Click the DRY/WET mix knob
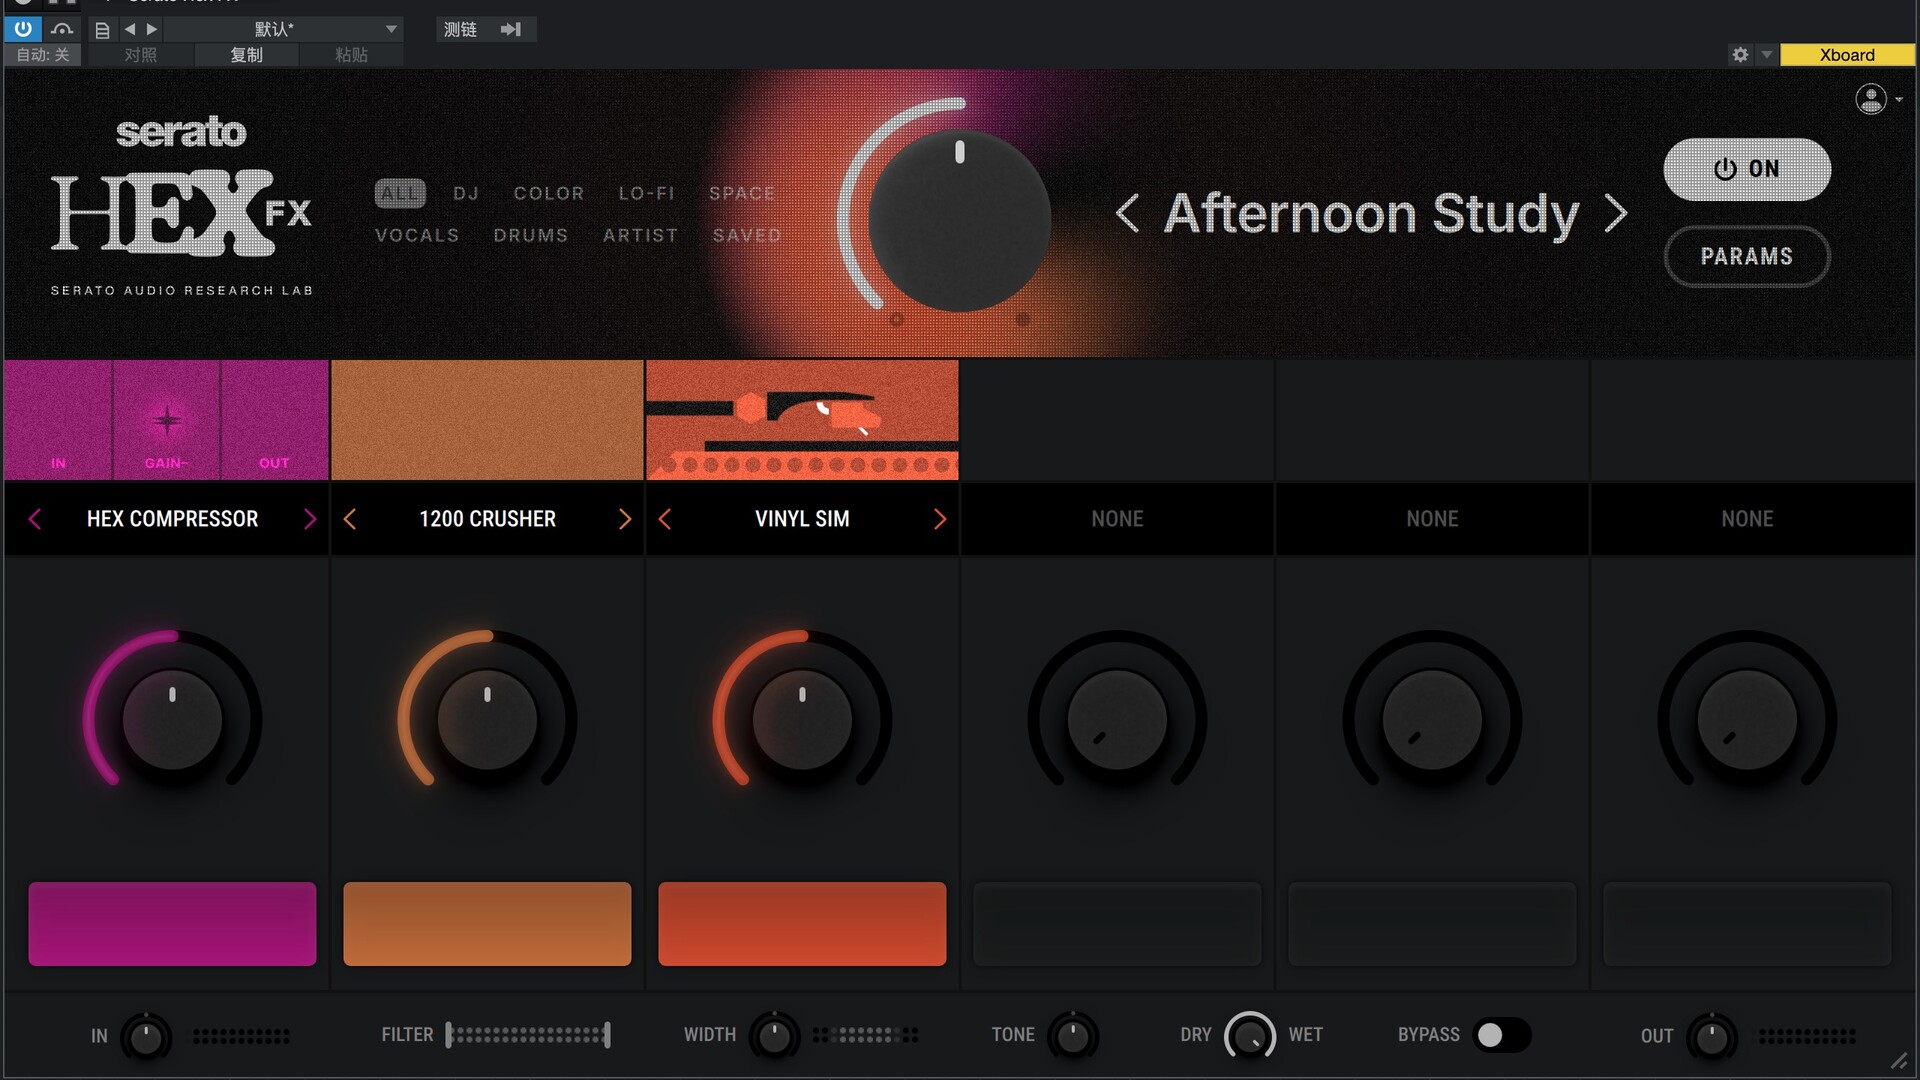The height and width of the screenshot is (1080, 1920). point(1250,1036)
